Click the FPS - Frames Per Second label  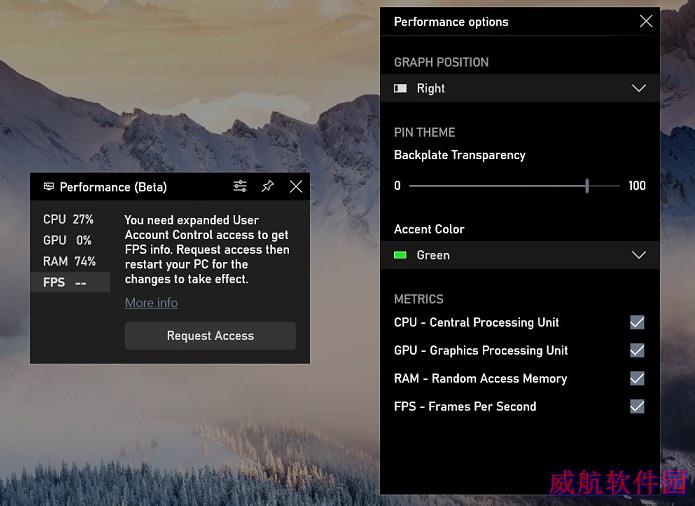coord(465,406)
